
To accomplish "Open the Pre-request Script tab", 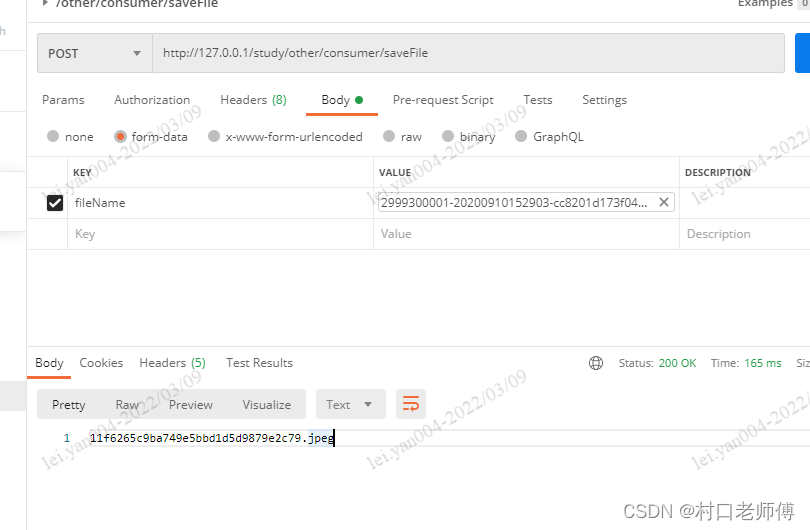I will (x=443, y=100).
